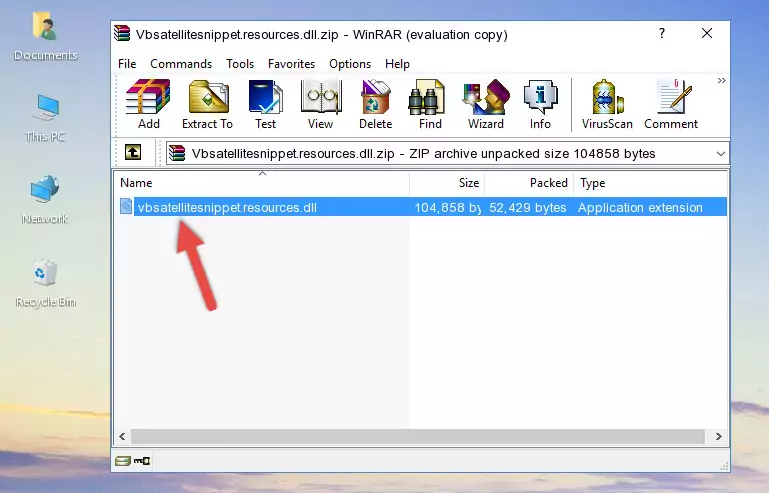Click the horizontal scrollbar right arrow
769x493 pixels.
718,436
